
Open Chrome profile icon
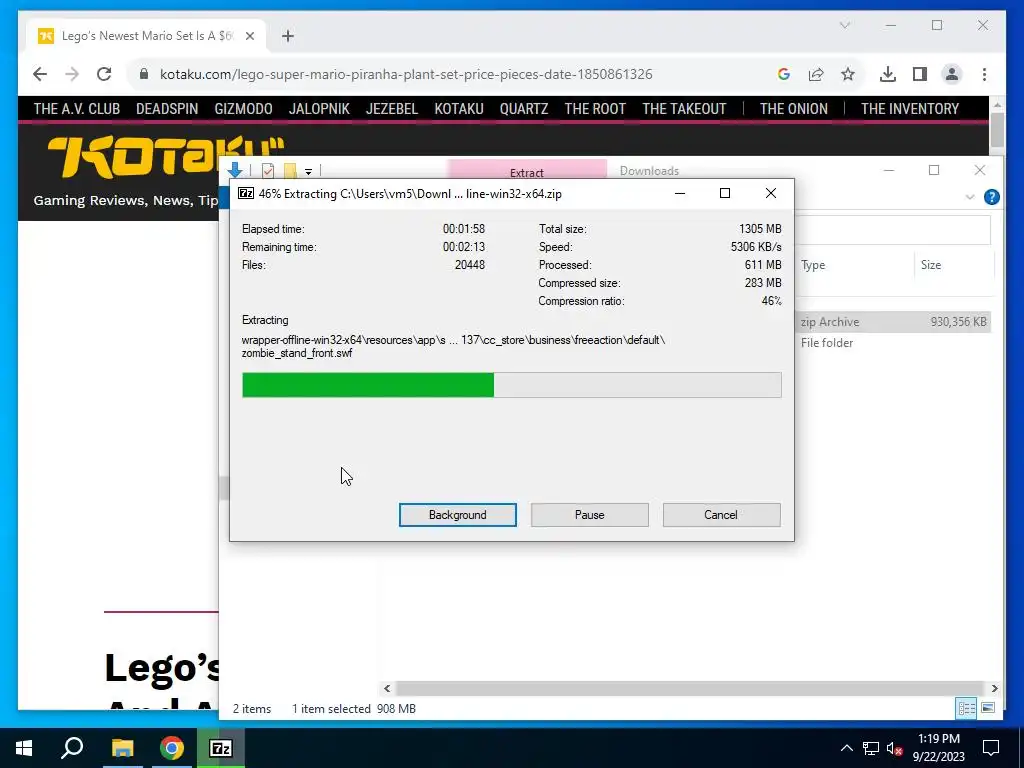[952, 74]
